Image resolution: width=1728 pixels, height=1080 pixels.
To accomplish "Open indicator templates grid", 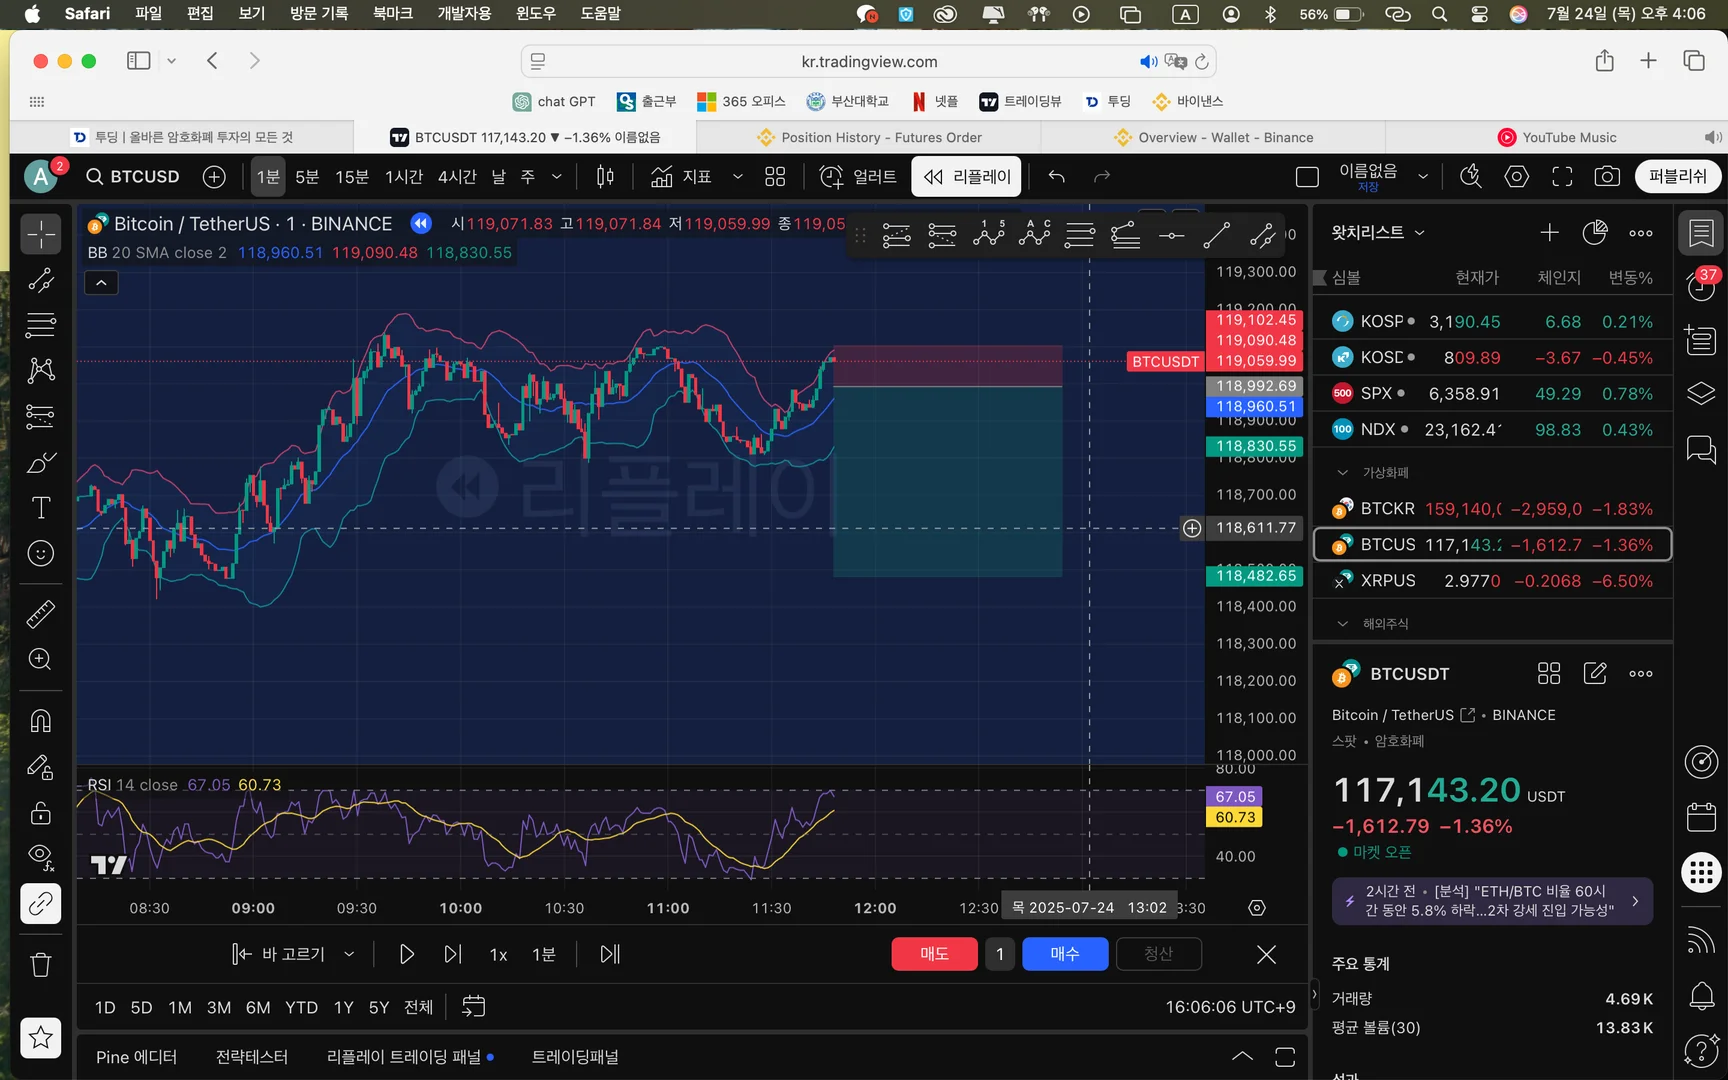I will (x=775, y=177).
